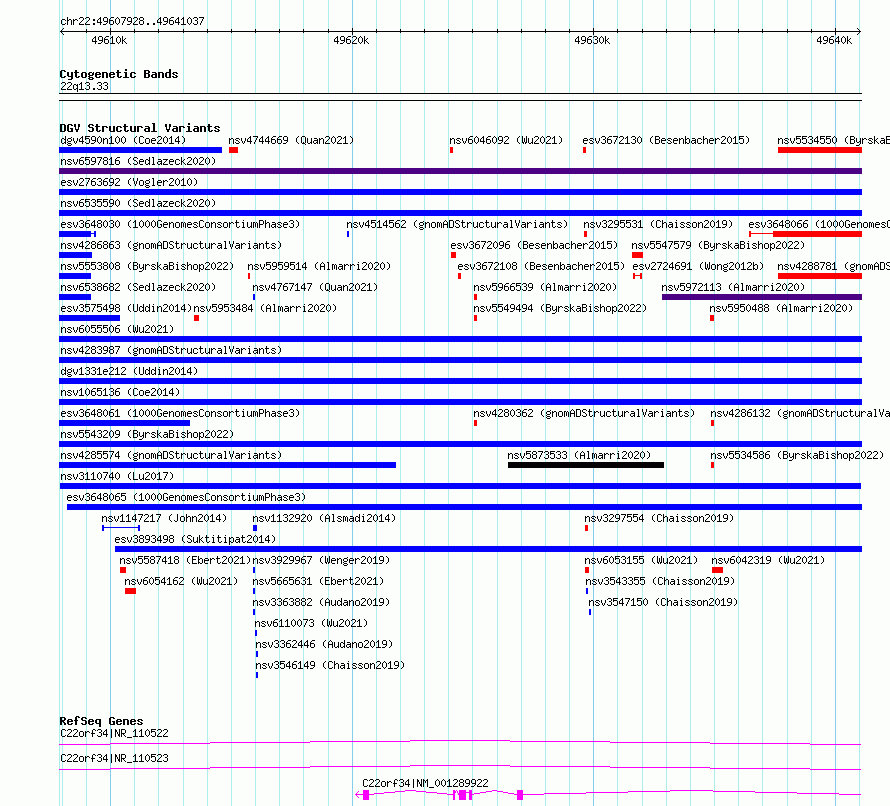
Task: Open the C22orf34|NR_110523 gene entry
Action: [115, 758]
